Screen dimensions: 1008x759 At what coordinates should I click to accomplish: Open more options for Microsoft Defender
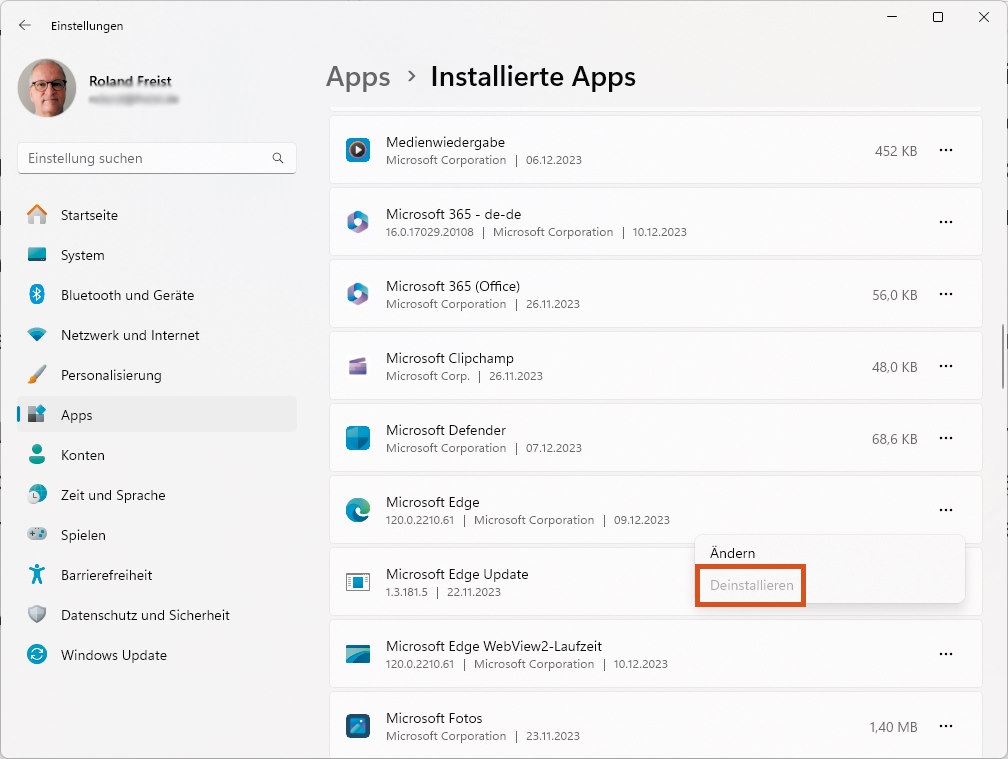[946, 438]
